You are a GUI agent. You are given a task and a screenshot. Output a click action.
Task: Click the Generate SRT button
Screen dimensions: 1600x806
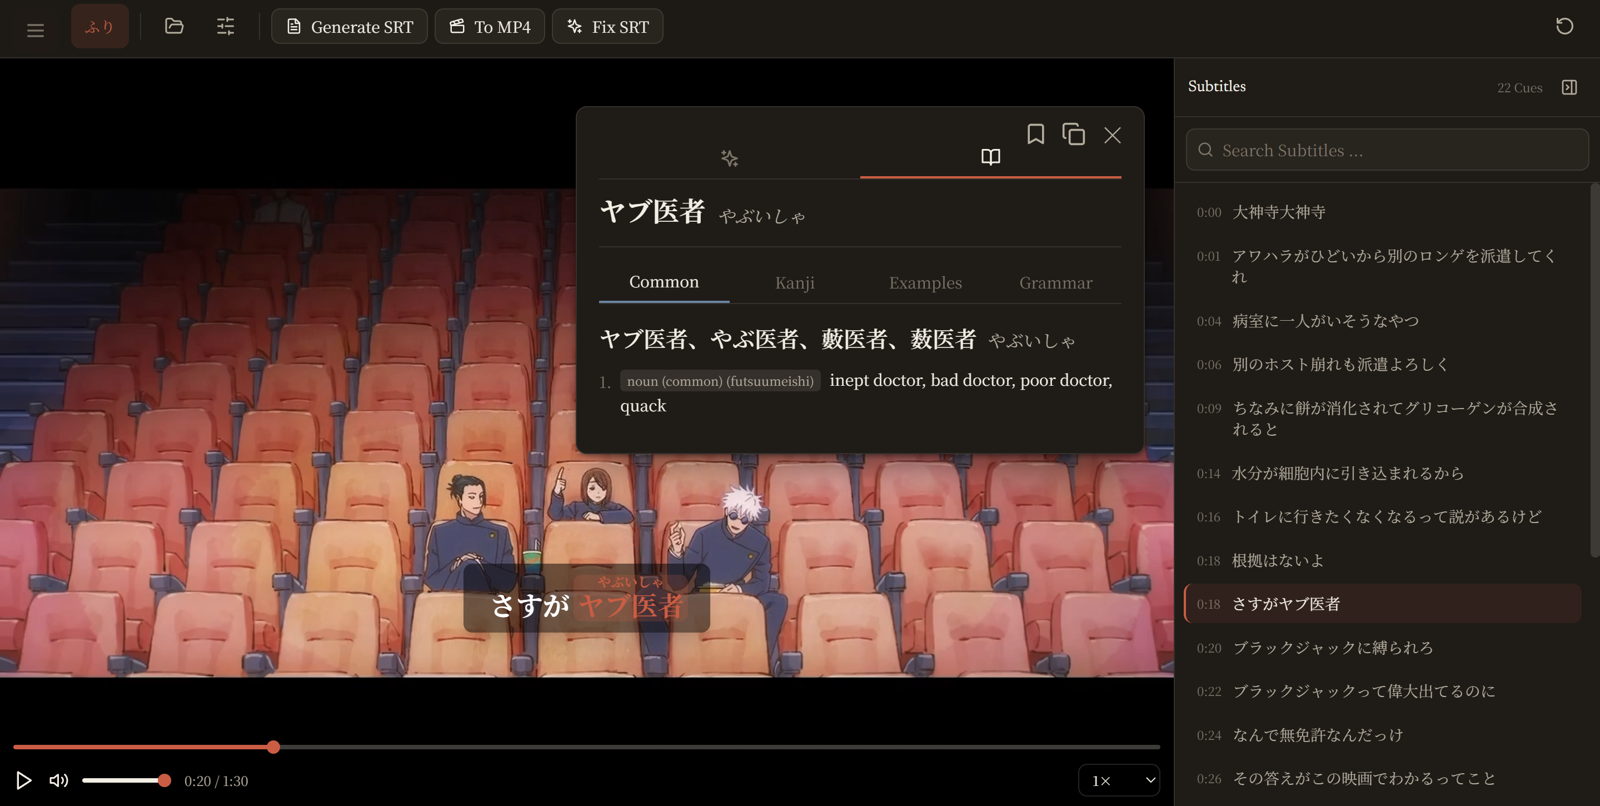(x=349, y=27)
